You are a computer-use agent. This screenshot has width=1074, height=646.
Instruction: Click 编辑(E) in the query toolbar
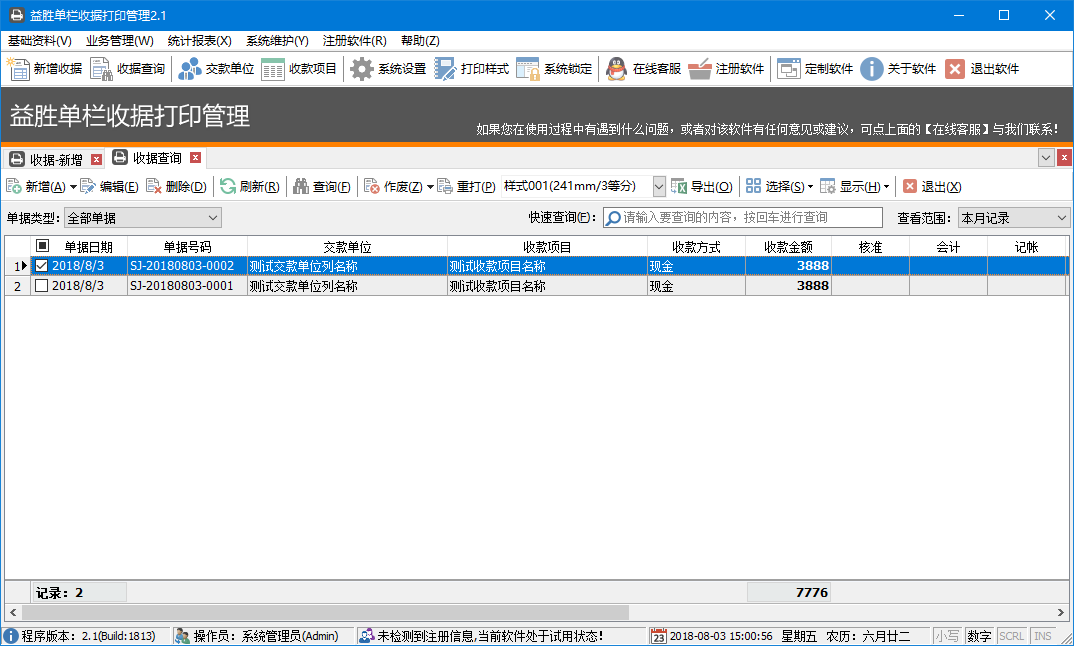point(110,186)
